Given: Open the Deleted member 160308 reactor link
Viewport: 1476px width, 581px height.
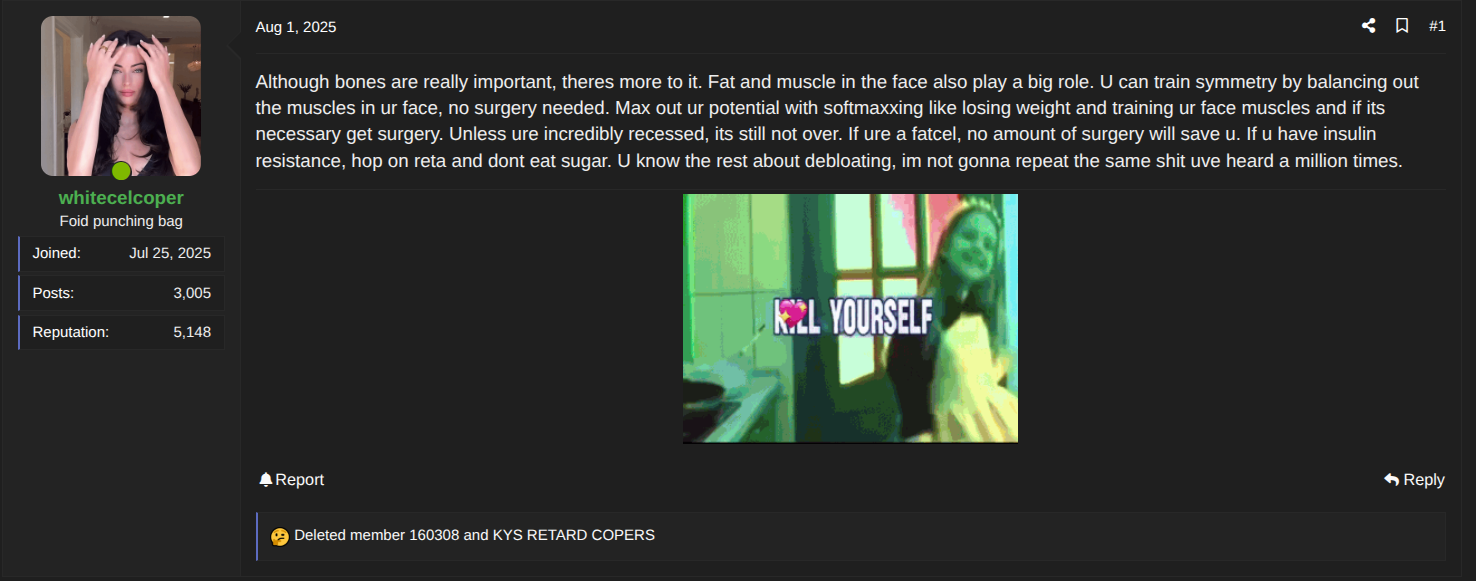Looking at the screenshot, I should (x=377, y=535).
